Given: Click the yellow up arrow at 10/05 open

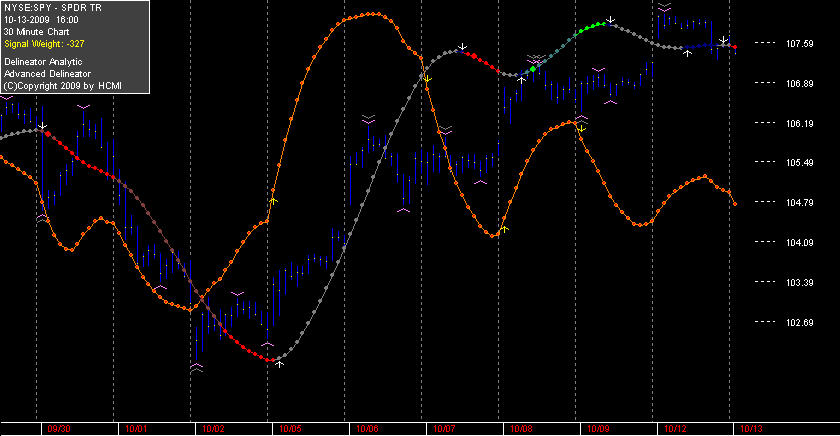Looking at the screenshot, I should point(273,201).
